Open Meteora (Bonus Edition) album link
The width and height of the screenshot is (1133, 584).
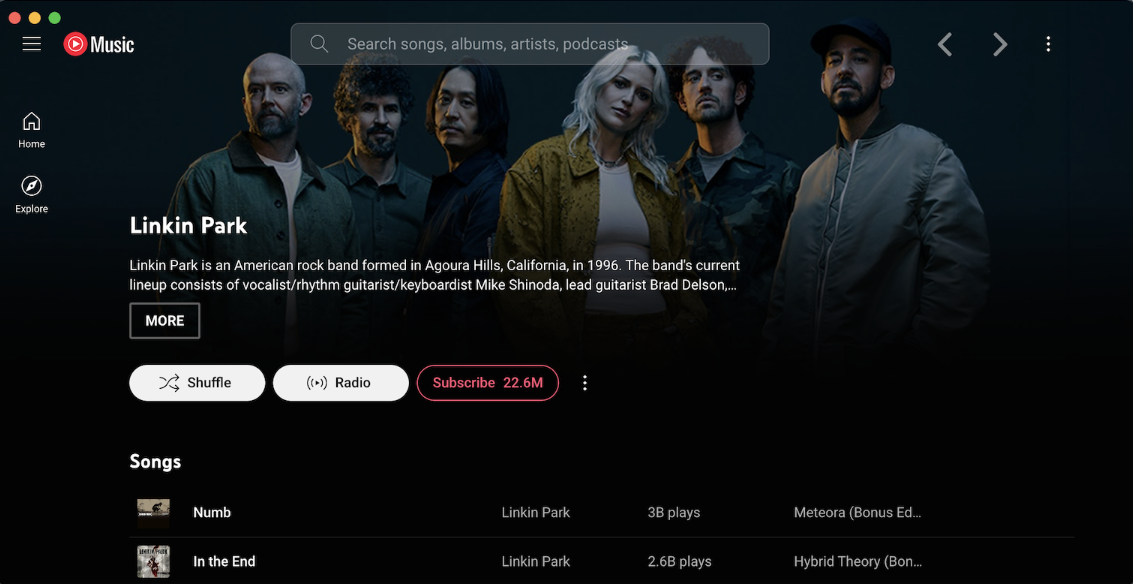pyautogui.click(x=858, y=512)
